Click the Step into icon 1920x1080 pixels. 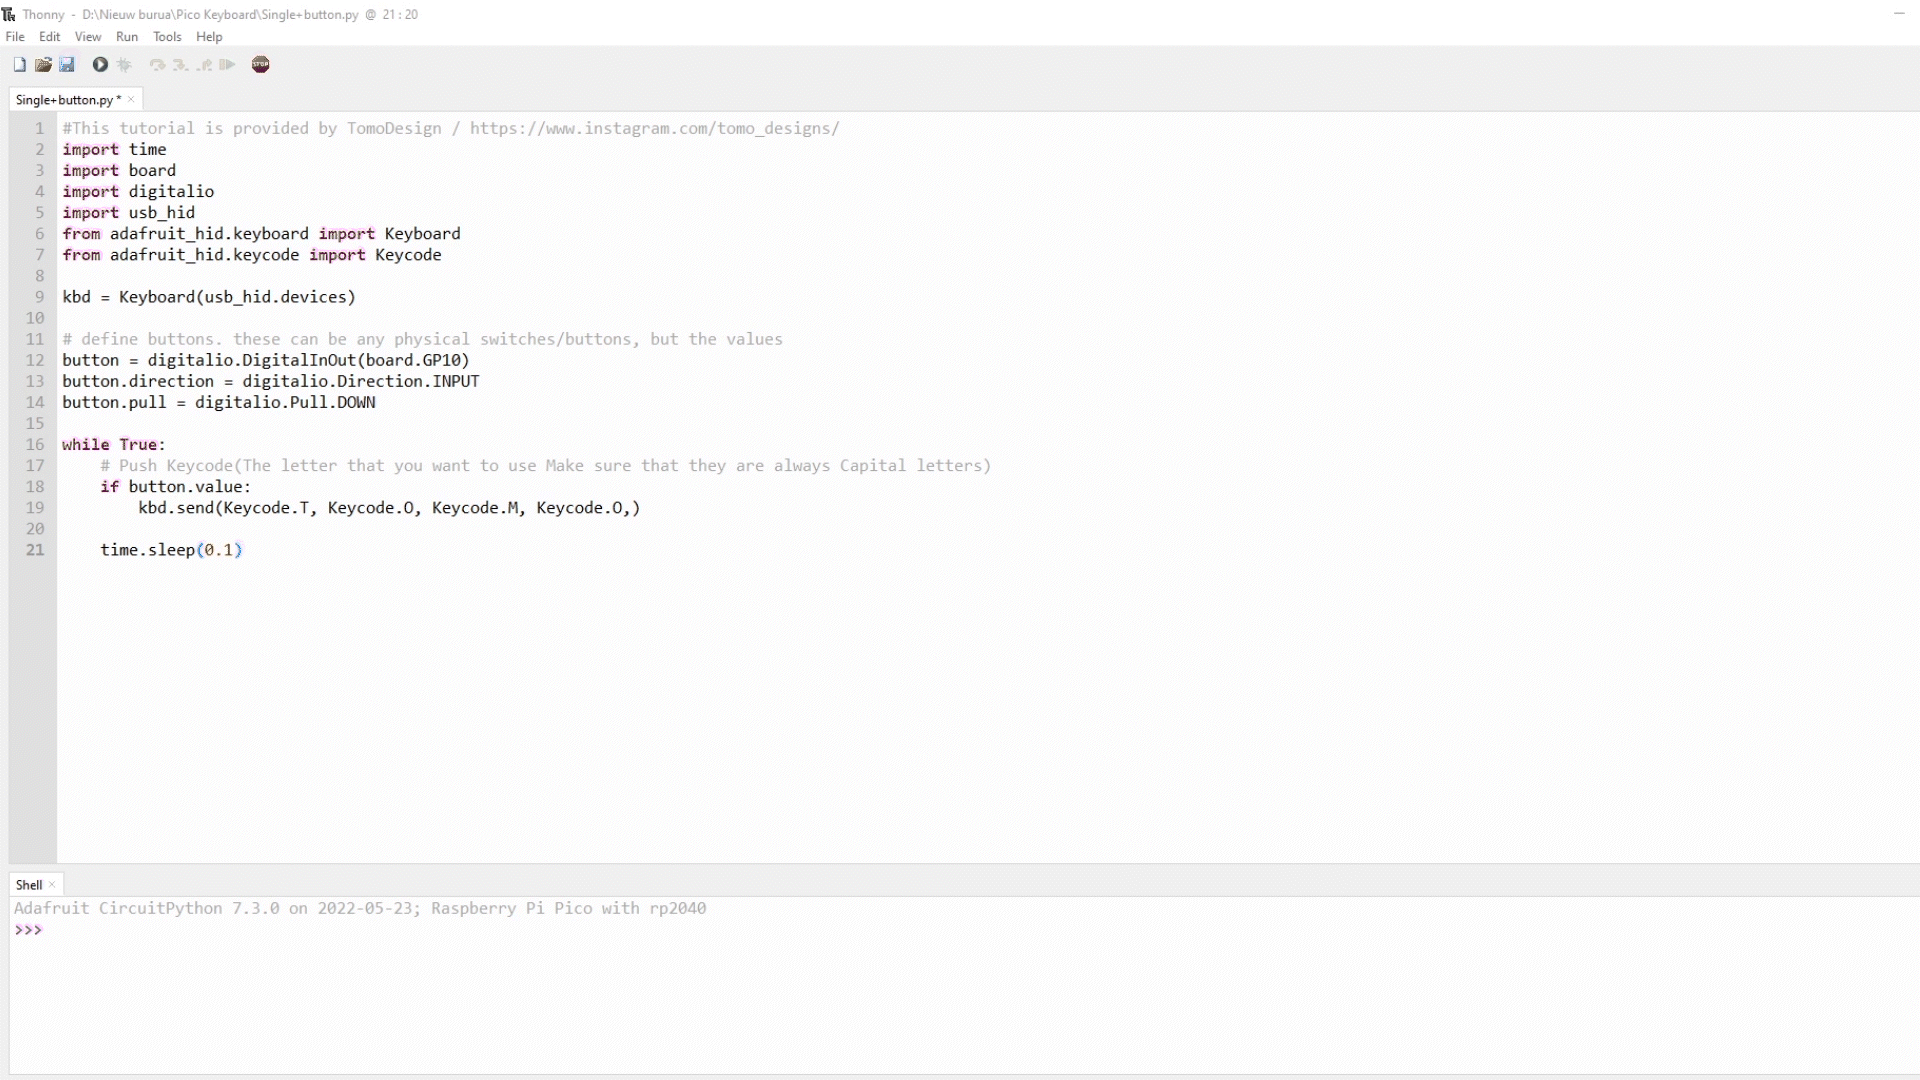(x=180, y=65)
